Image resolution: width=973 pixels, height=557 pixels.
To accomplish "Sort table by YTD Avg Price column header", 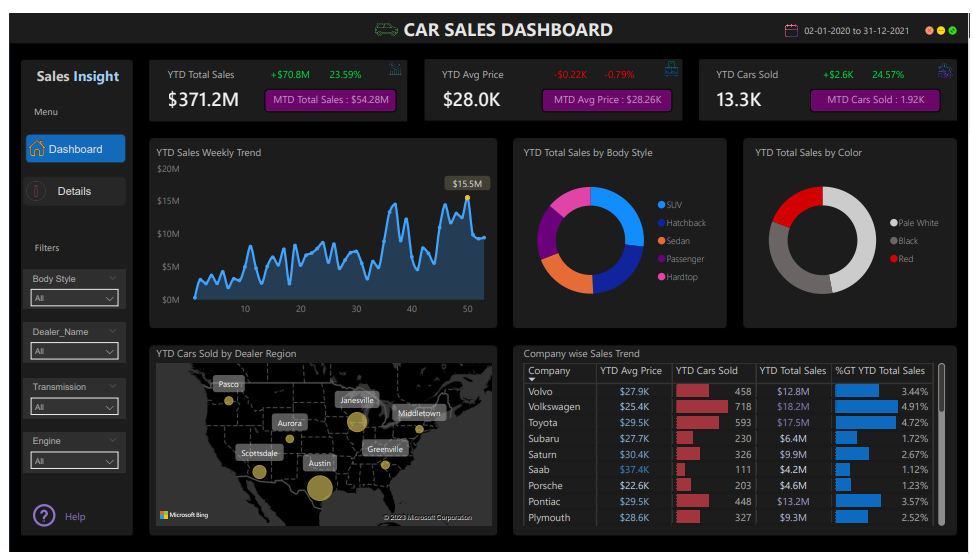I will point(630,371).
